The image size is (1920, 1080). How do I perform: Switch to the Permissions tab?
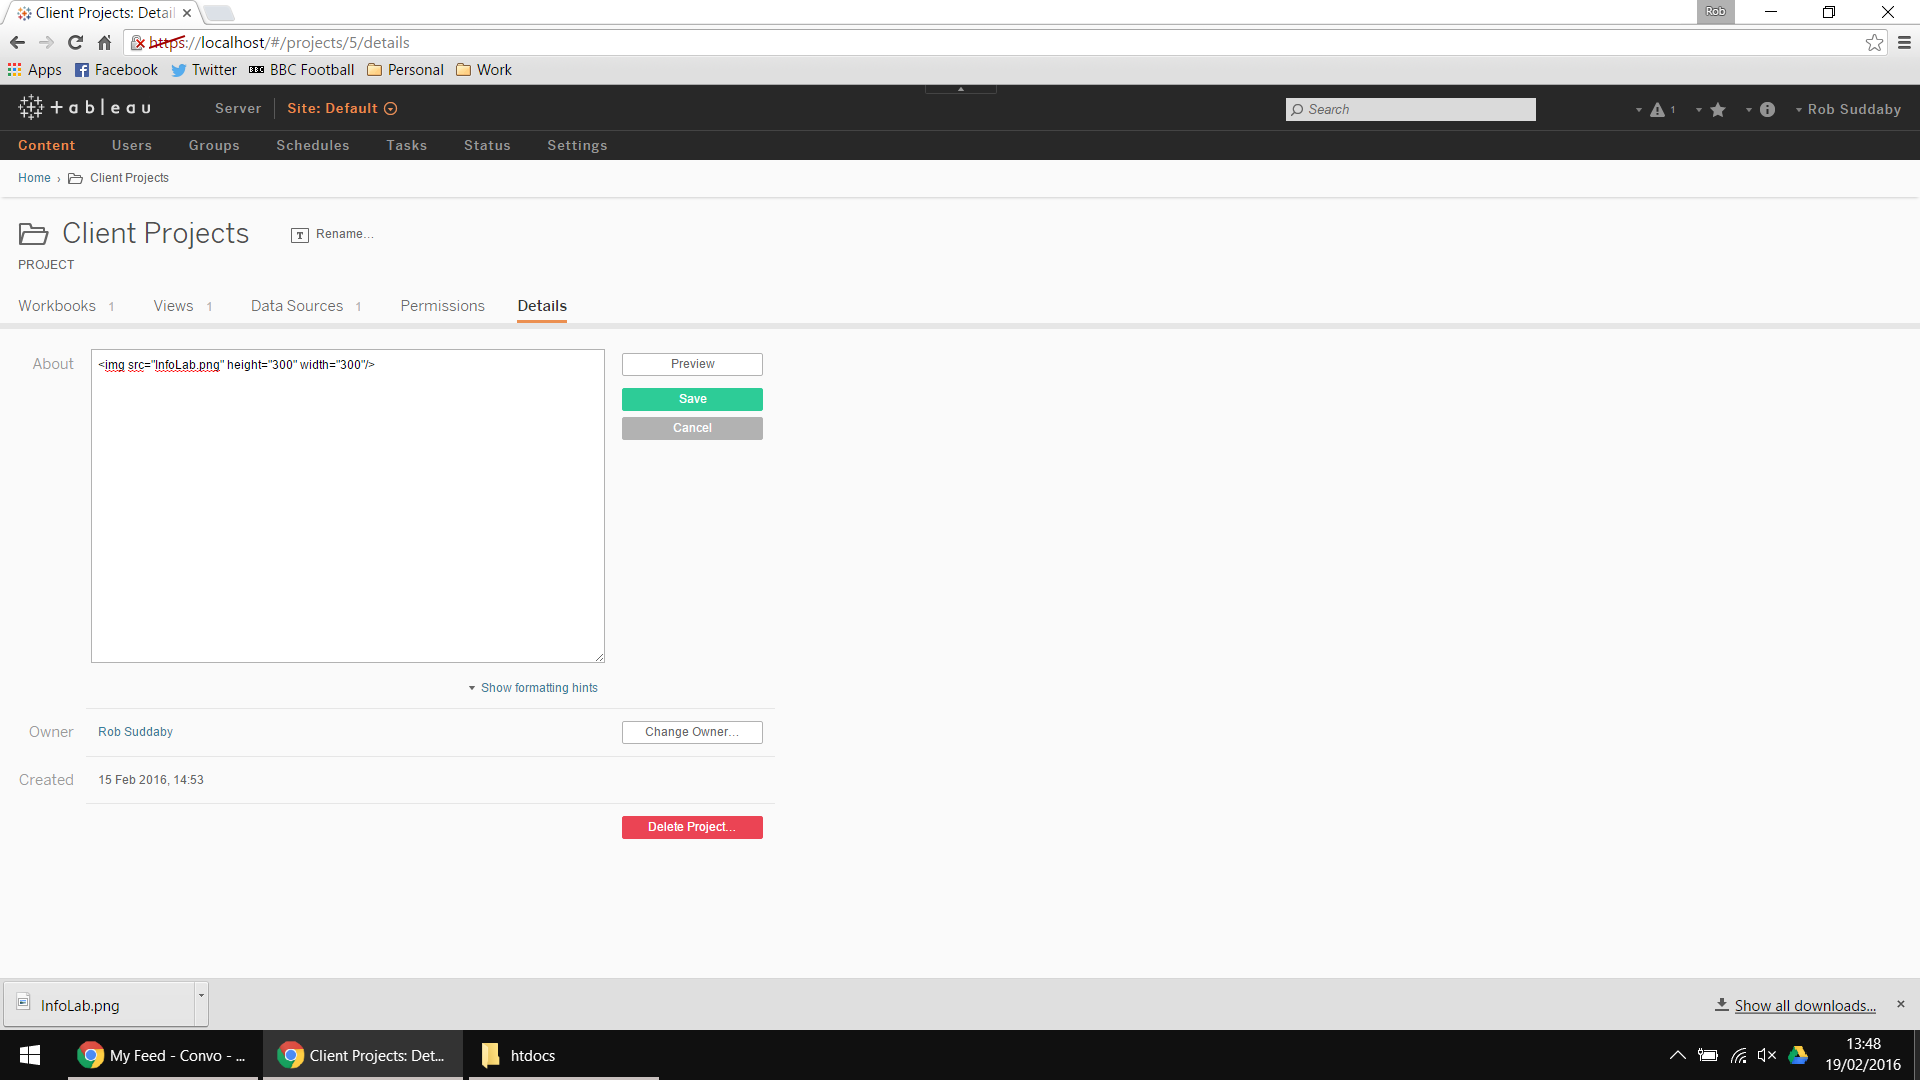click(x=442, y=306)
